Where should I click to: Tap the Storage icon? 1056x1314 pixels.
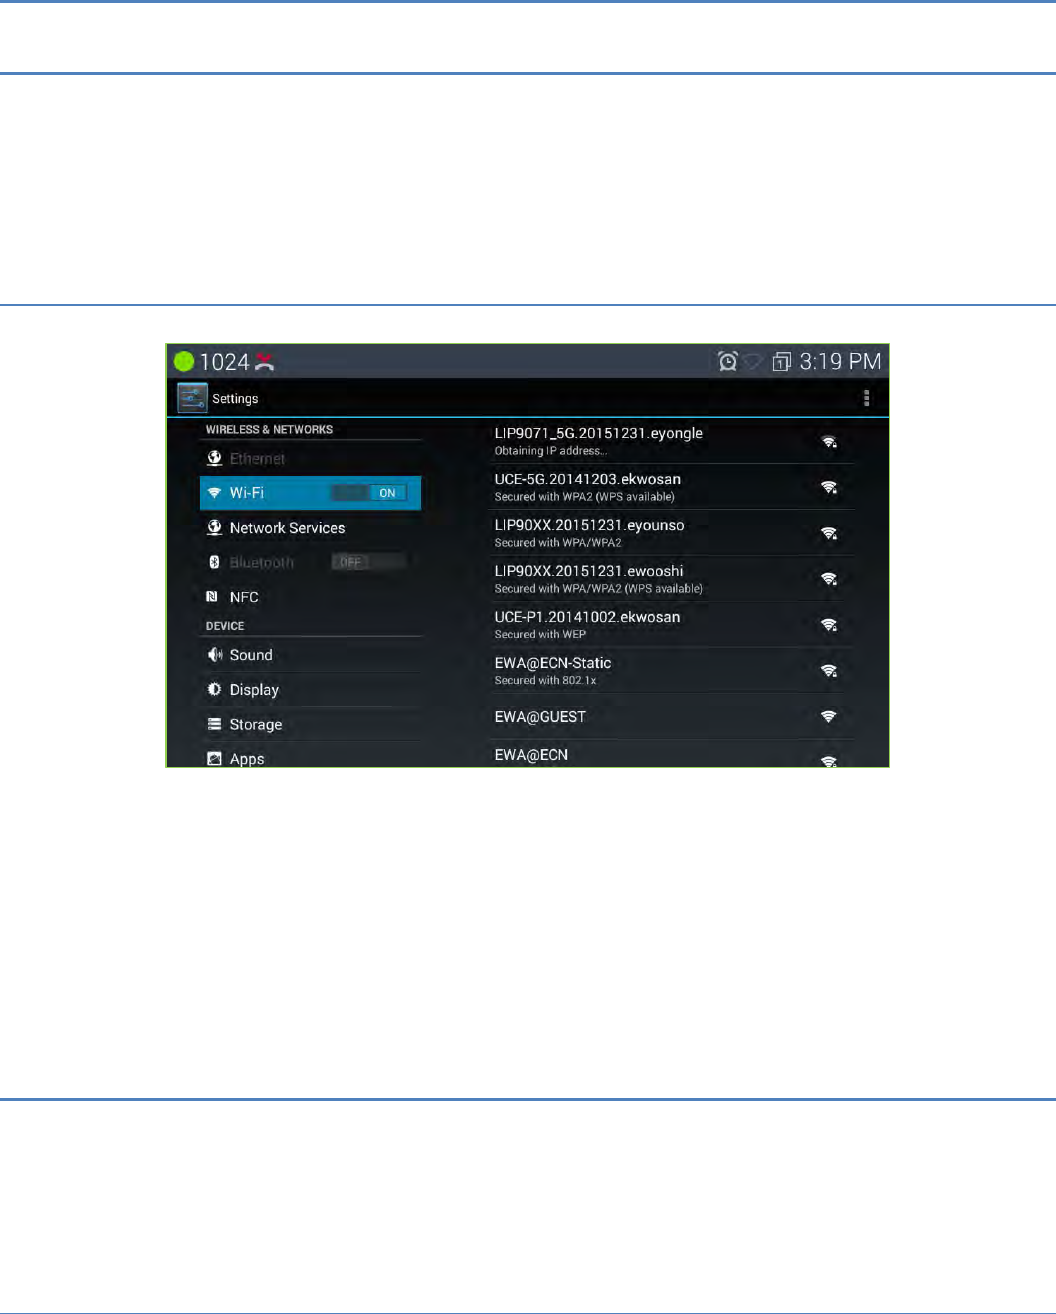point(214,724)
